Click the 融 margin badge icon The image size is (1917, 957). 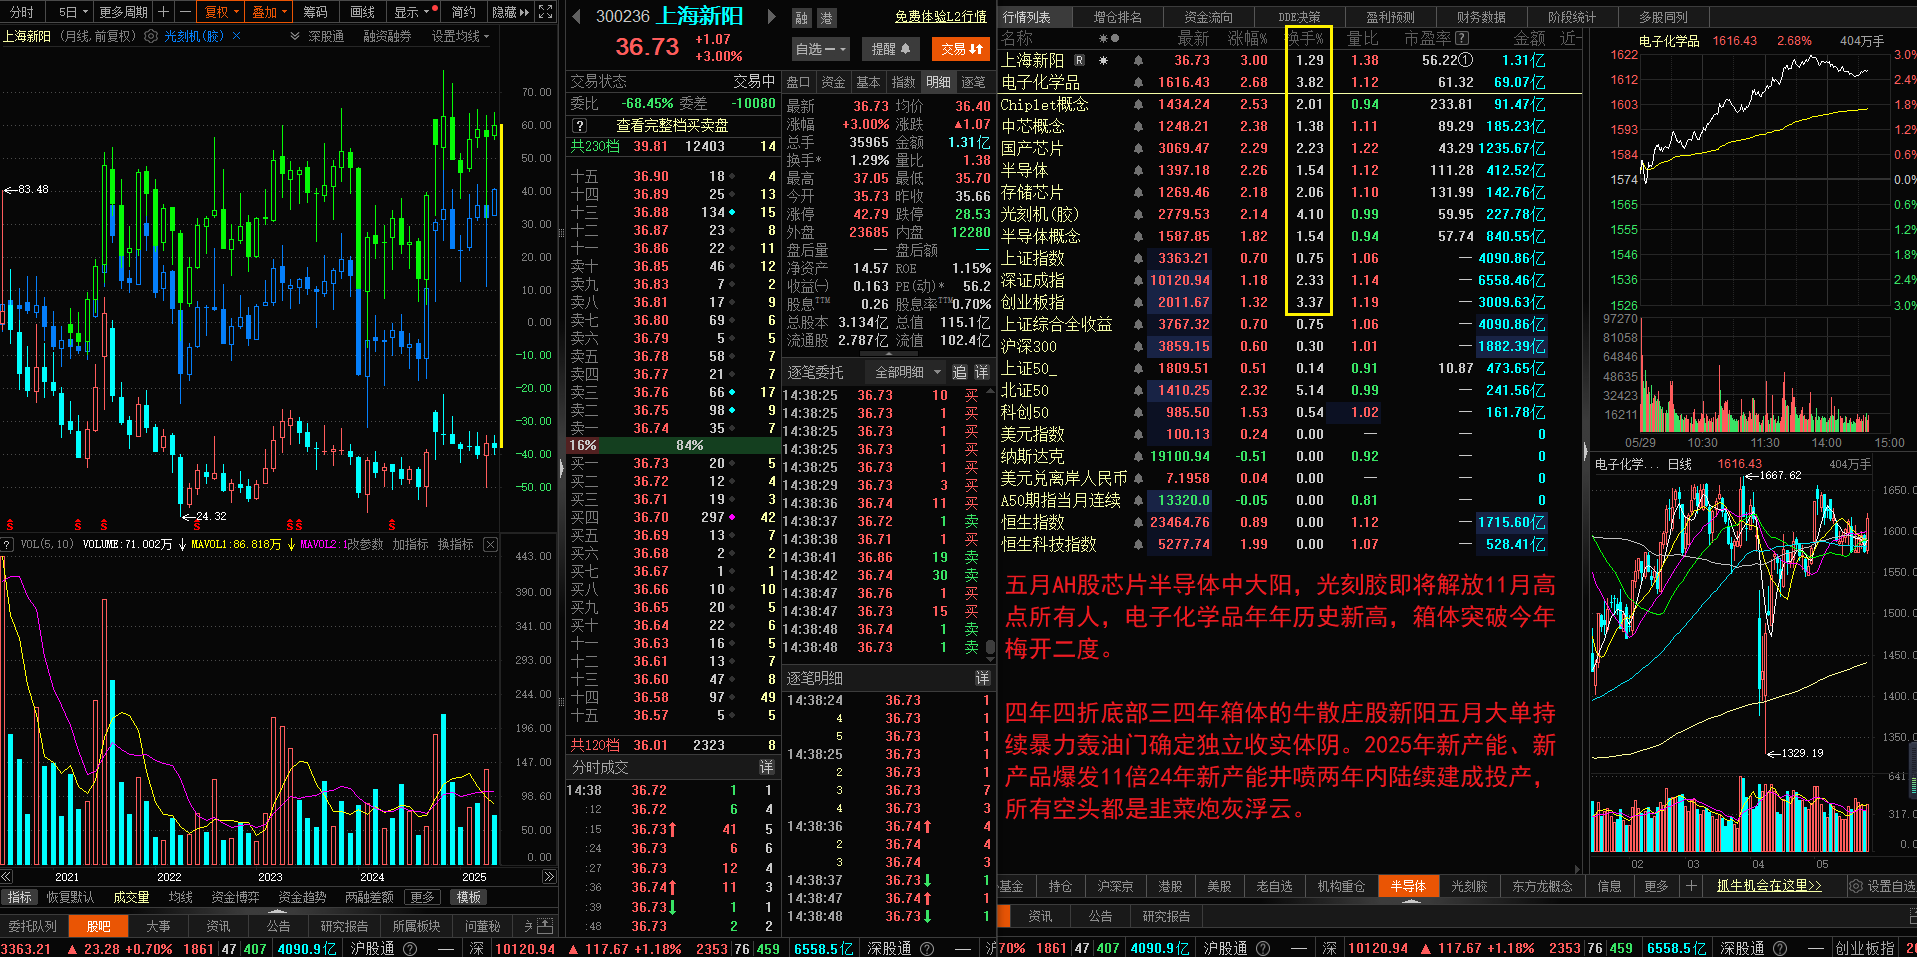tap(802, 18)
